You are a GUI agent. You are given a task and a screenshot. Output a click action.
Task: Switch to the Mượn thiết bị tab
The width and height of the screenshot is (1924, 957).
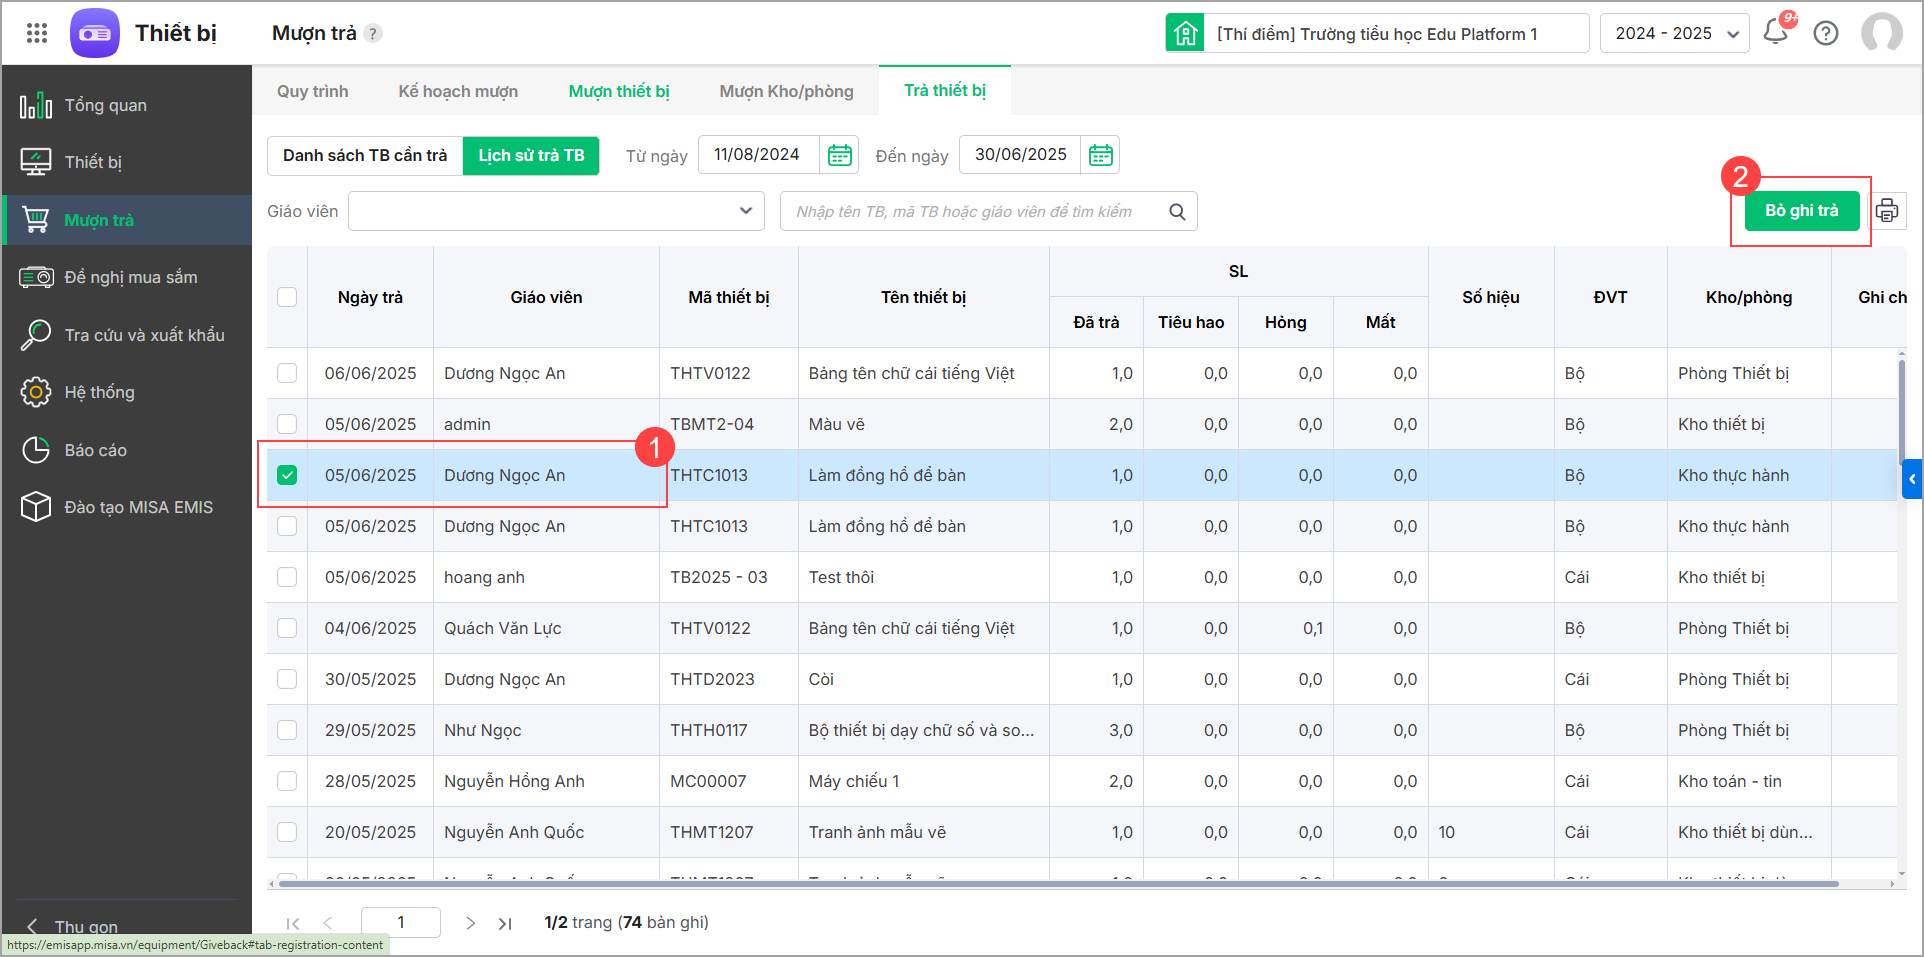pyautogui.click(x=619, y=91)
